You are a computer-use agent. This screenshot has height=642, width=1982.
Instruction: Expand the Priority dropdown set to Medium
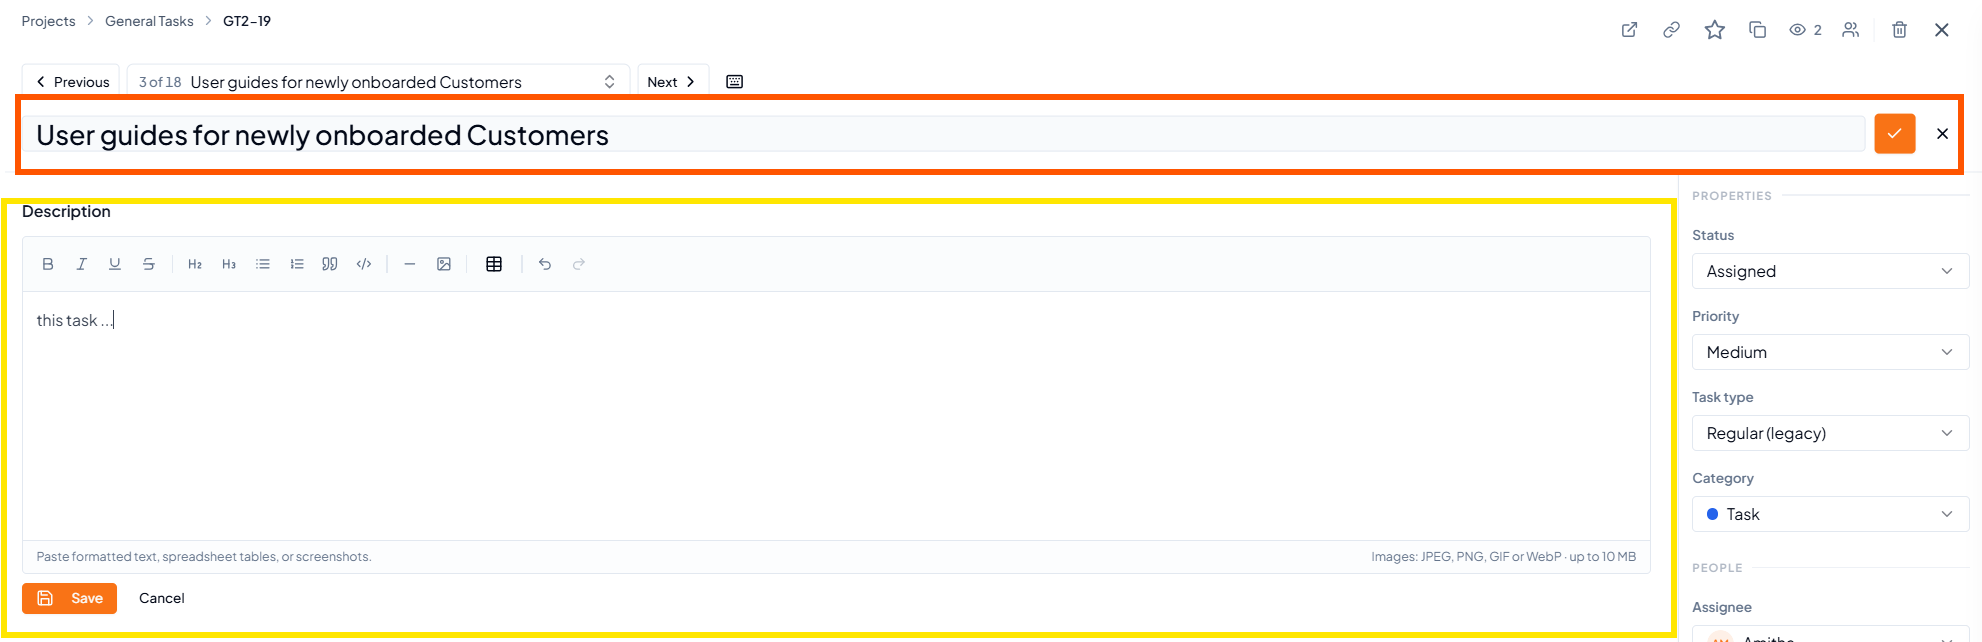(1830, 352)
